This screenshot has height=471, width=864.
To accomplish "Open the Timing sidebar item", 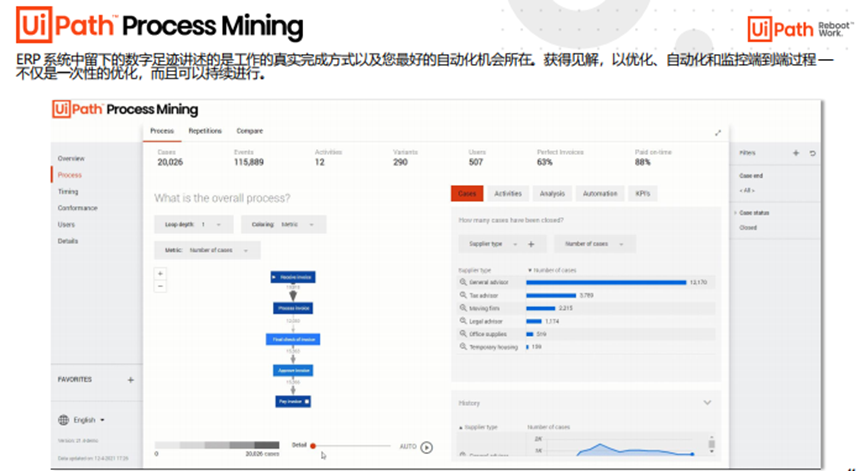I will (x=68, y=192).
